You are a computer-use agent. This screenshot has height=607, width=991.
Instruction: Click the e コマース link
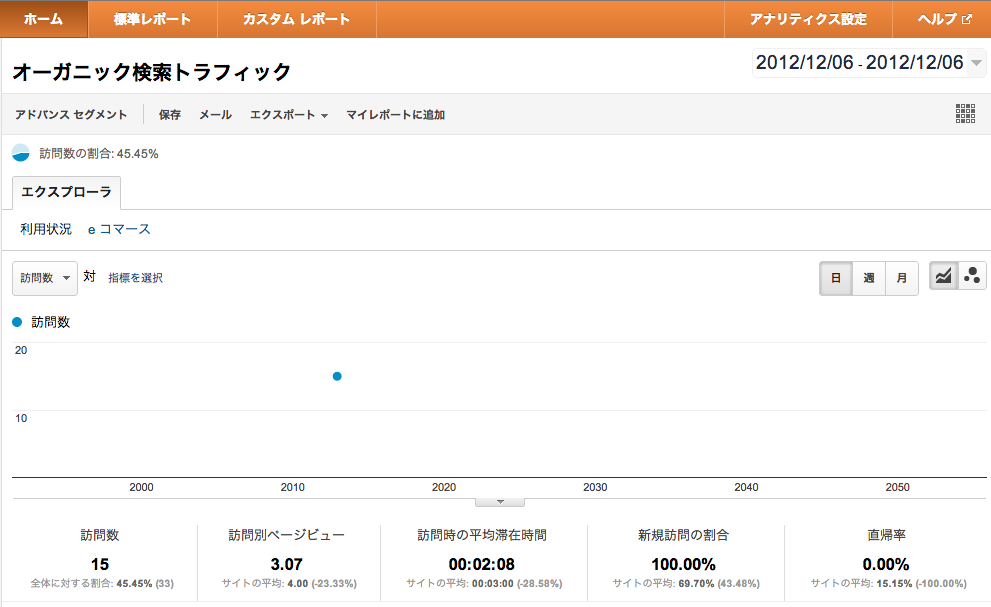(x=119, y=229)
